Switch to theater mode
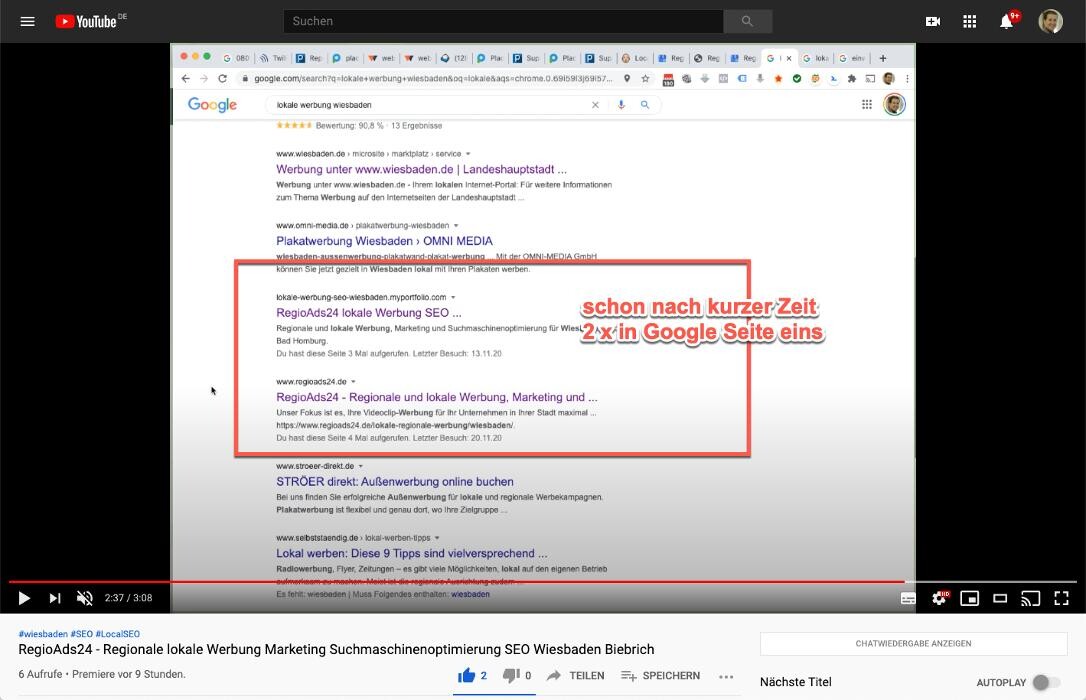The image size is (1086, 700). (x=1000, y=598)
